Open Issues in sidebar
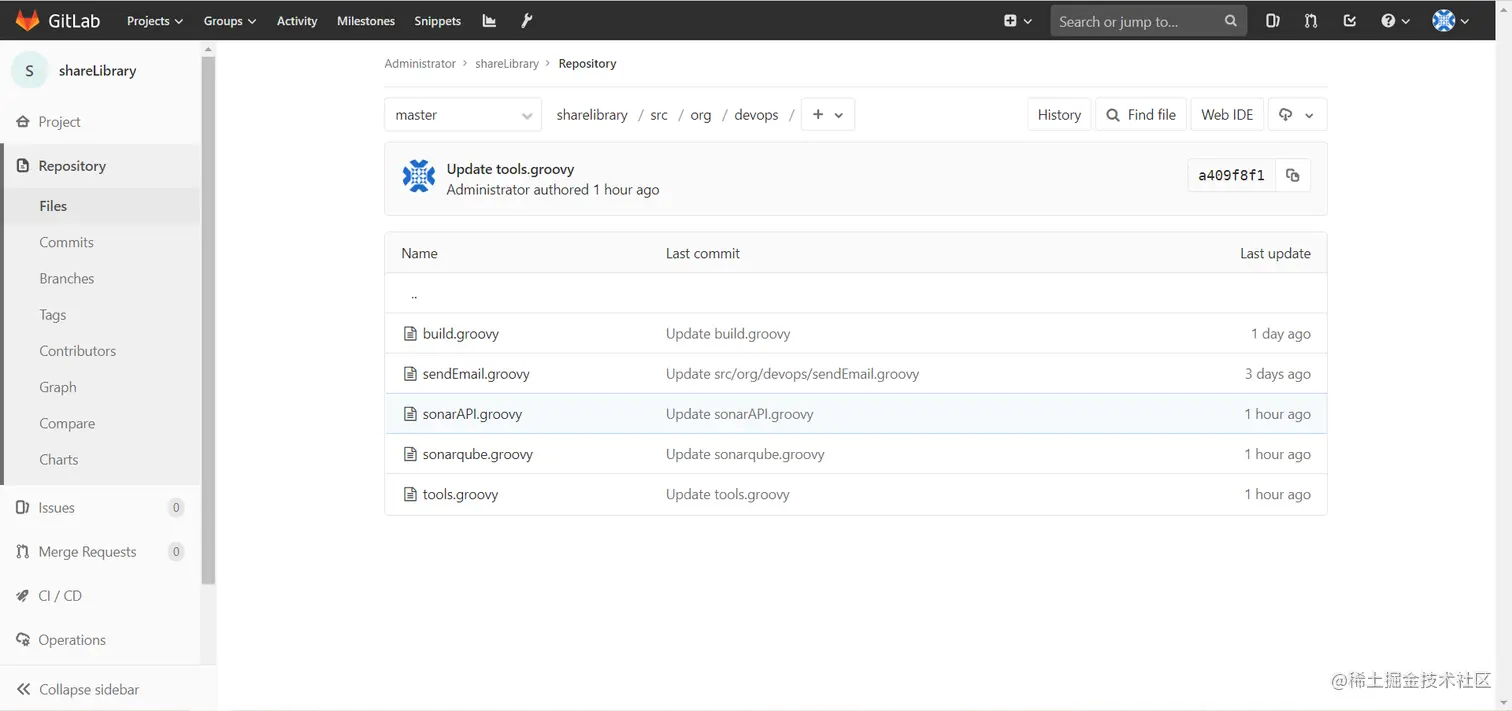This screenshot has height=711, width=1512. [x=100, y=508]
